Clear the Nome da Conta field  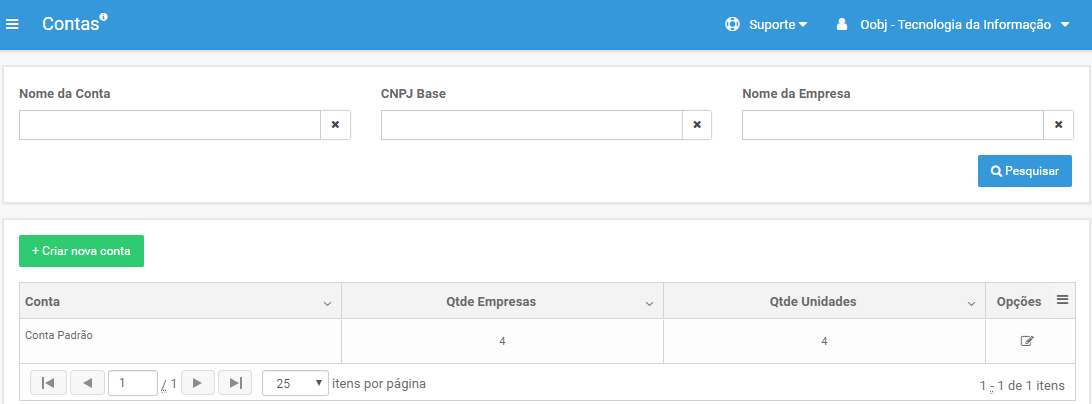[x=335, y=125]
